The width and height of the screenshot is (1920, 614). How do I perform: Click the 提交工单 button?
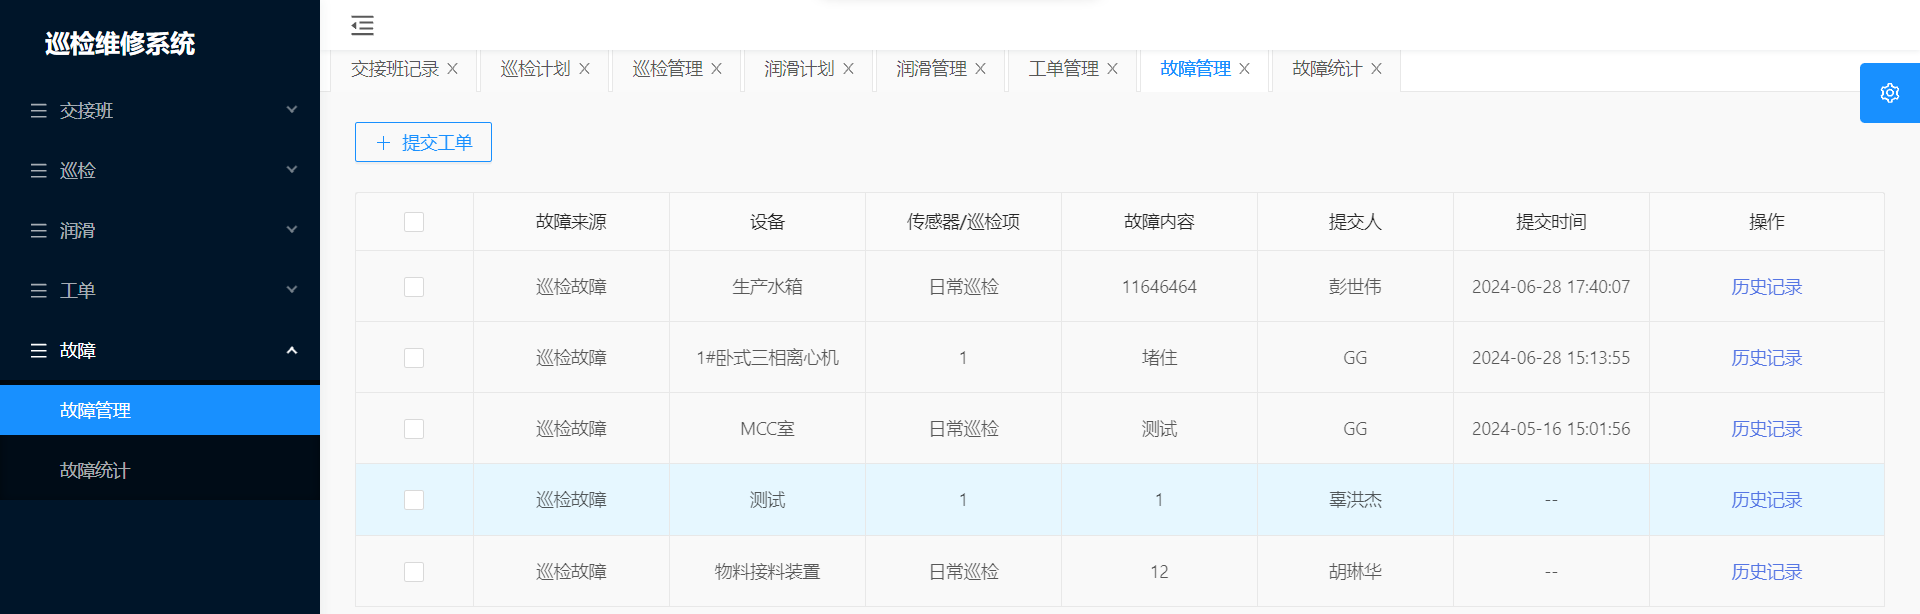click(x=423, y=142)
